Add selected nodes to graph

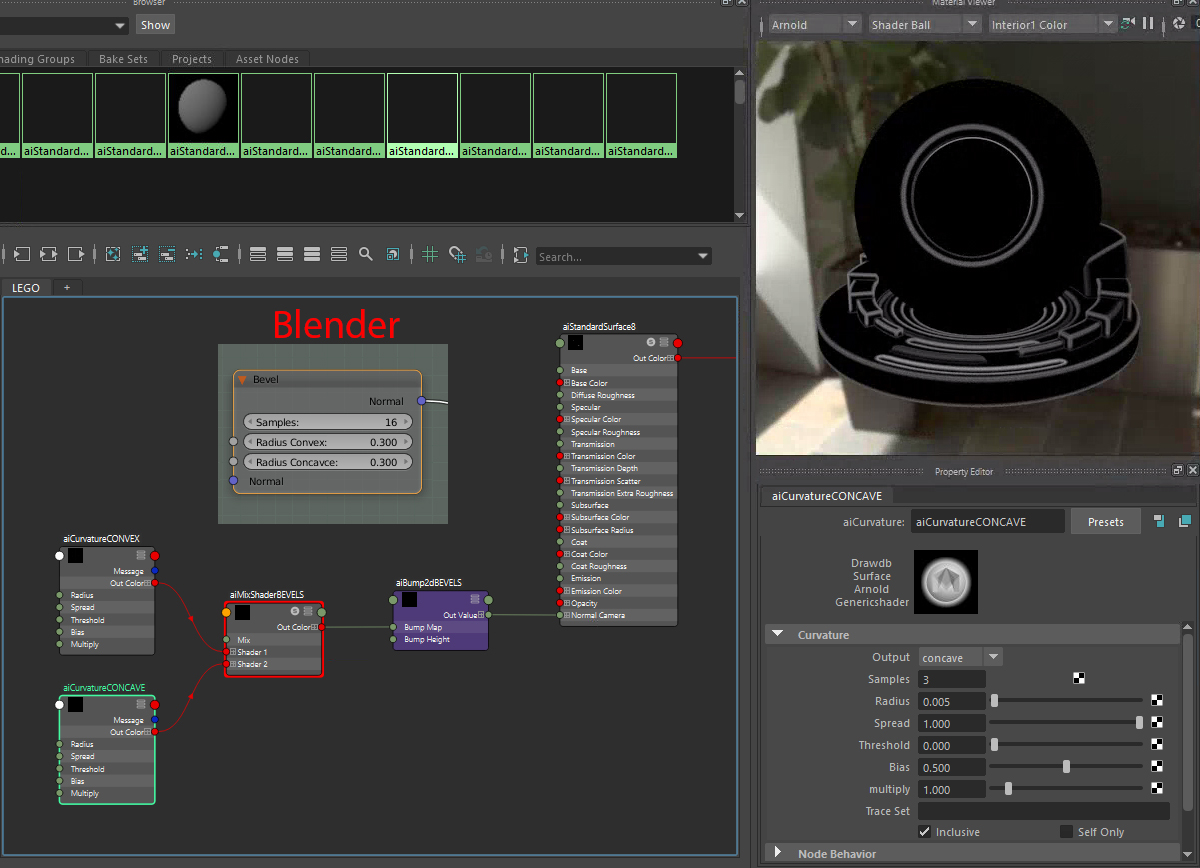(x=139, y=254)
